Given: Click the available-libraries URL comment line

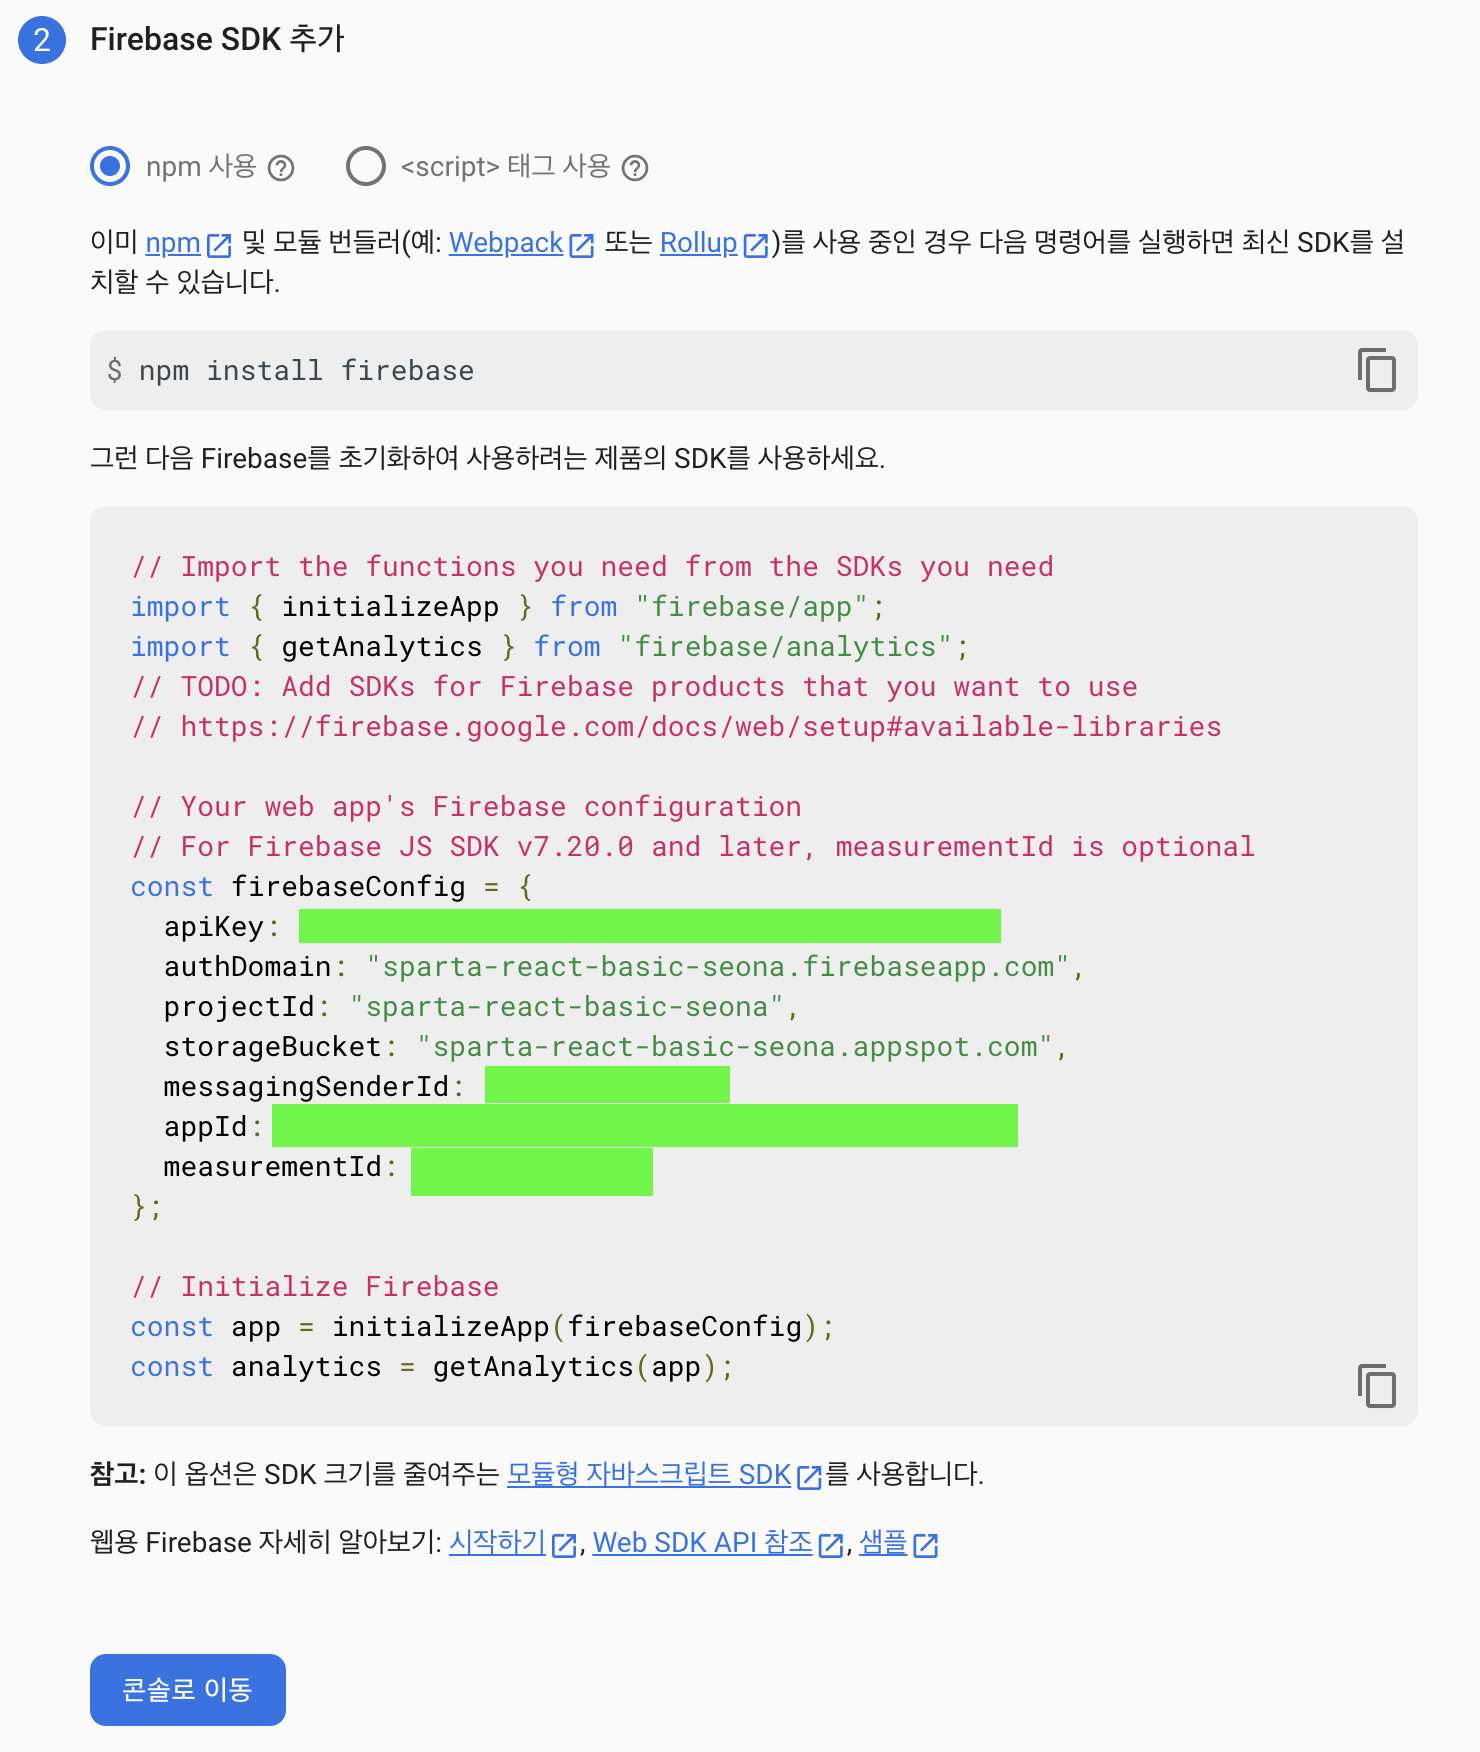Looking at the screenshot, I should 676,727.
